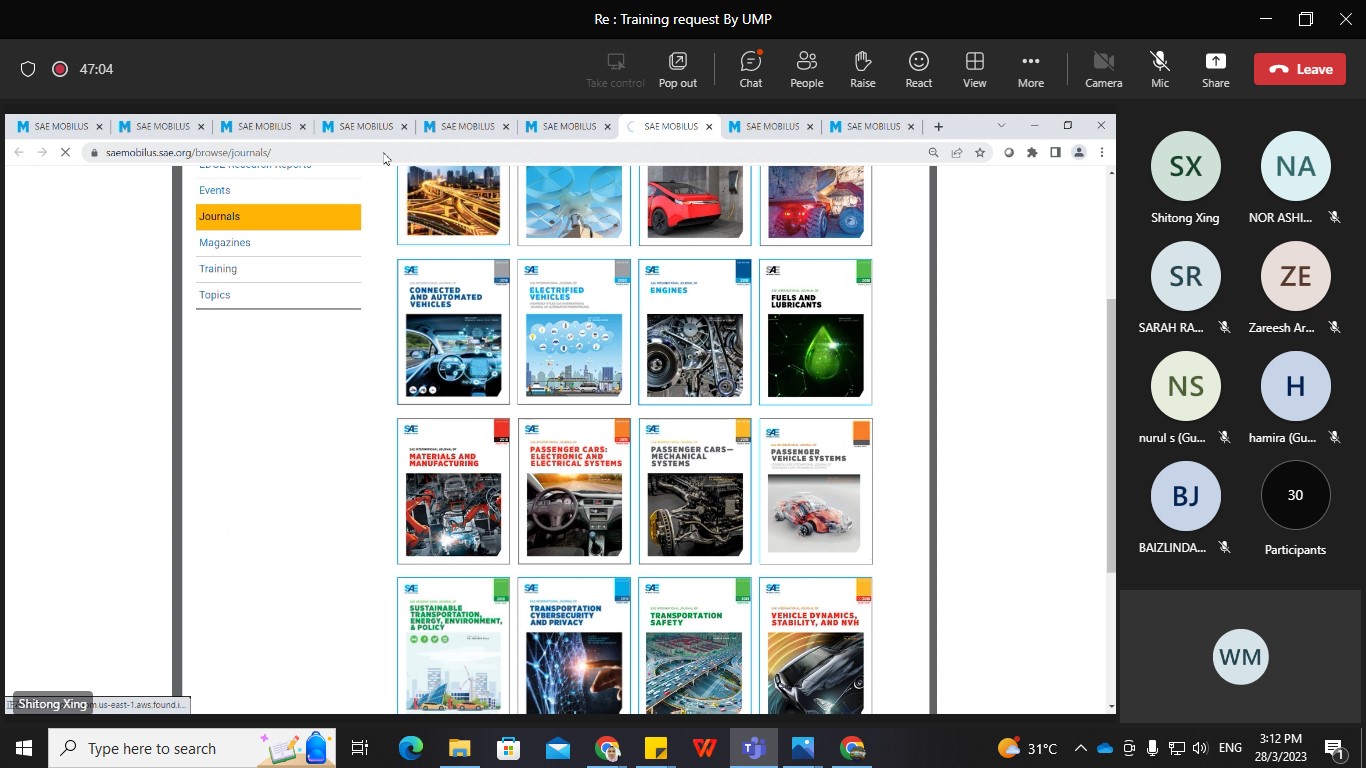
Task: Open Task View on taskbar
Action: (x=361, y=748)
